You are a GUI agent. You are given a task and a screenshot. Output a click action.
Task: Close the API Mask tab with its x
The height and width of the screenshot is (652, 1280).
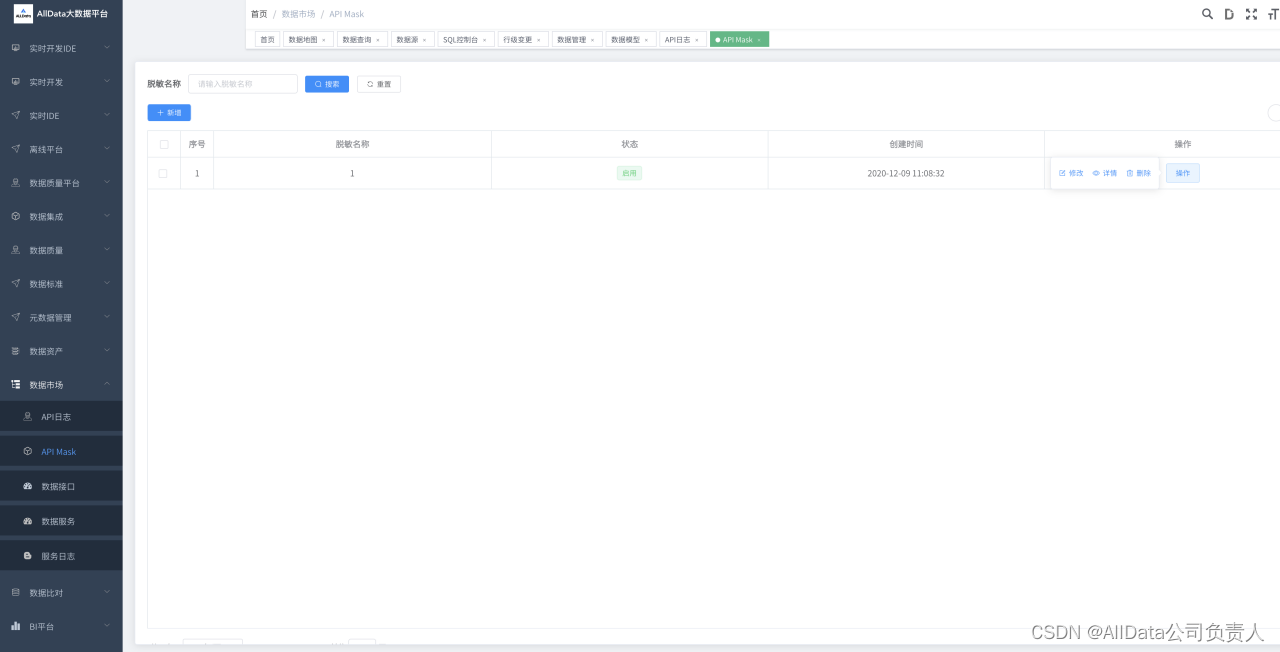pyautogui.click(x=759, y=40)
